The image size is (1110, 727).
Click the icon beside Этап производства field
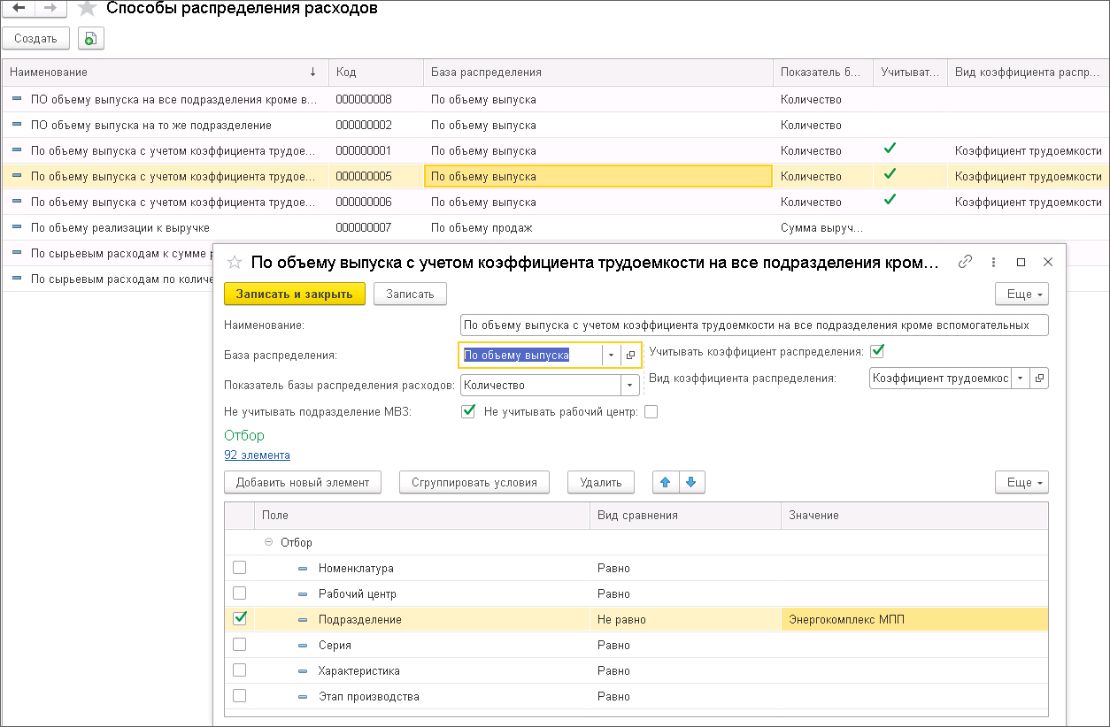click(x=303, y=697)
